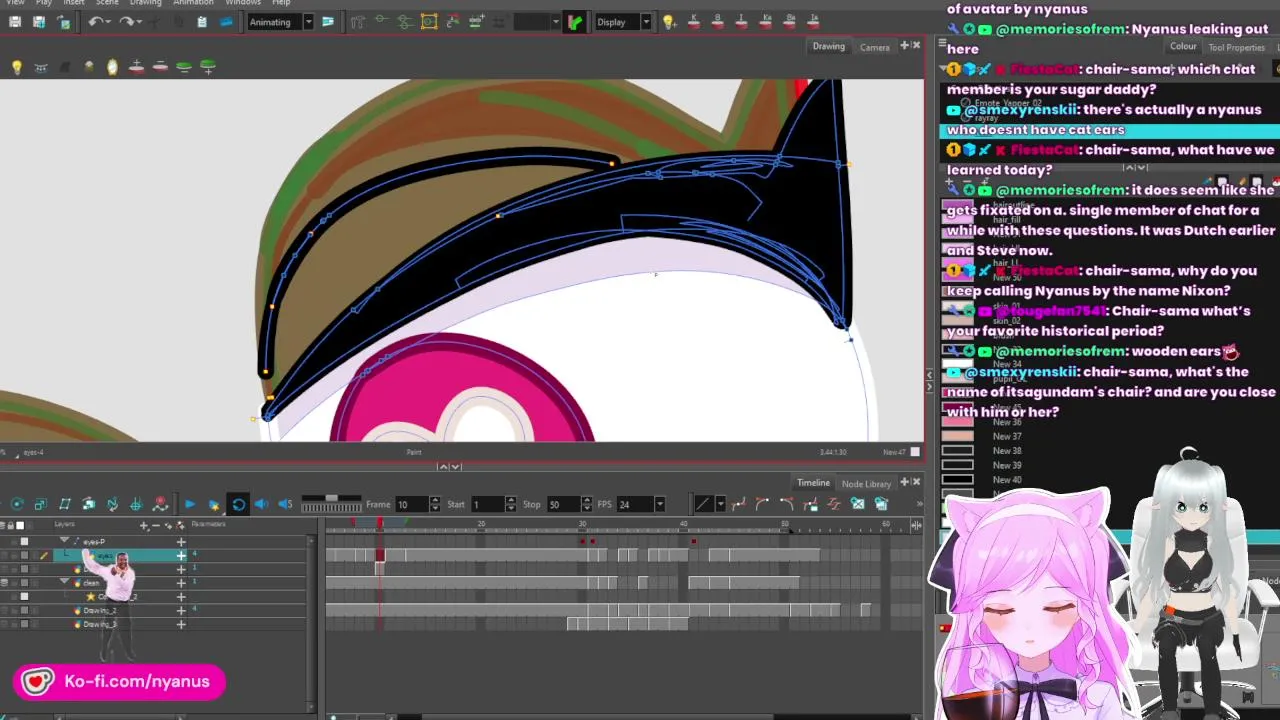Toggle the Loop playback button
Viewport: 1280px width, 720px height.
(x=238, y=504)
